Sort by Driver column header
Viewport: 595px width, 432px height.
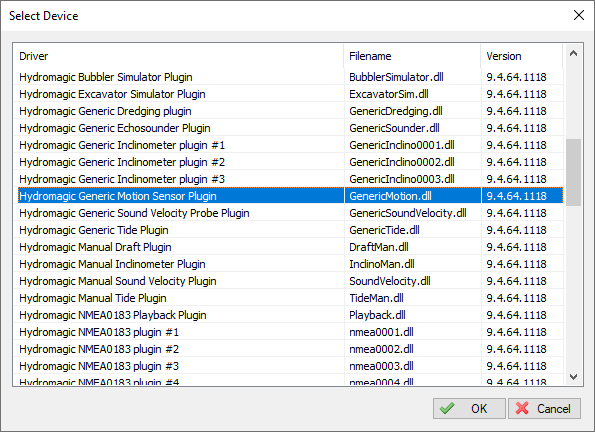(178, 56)
